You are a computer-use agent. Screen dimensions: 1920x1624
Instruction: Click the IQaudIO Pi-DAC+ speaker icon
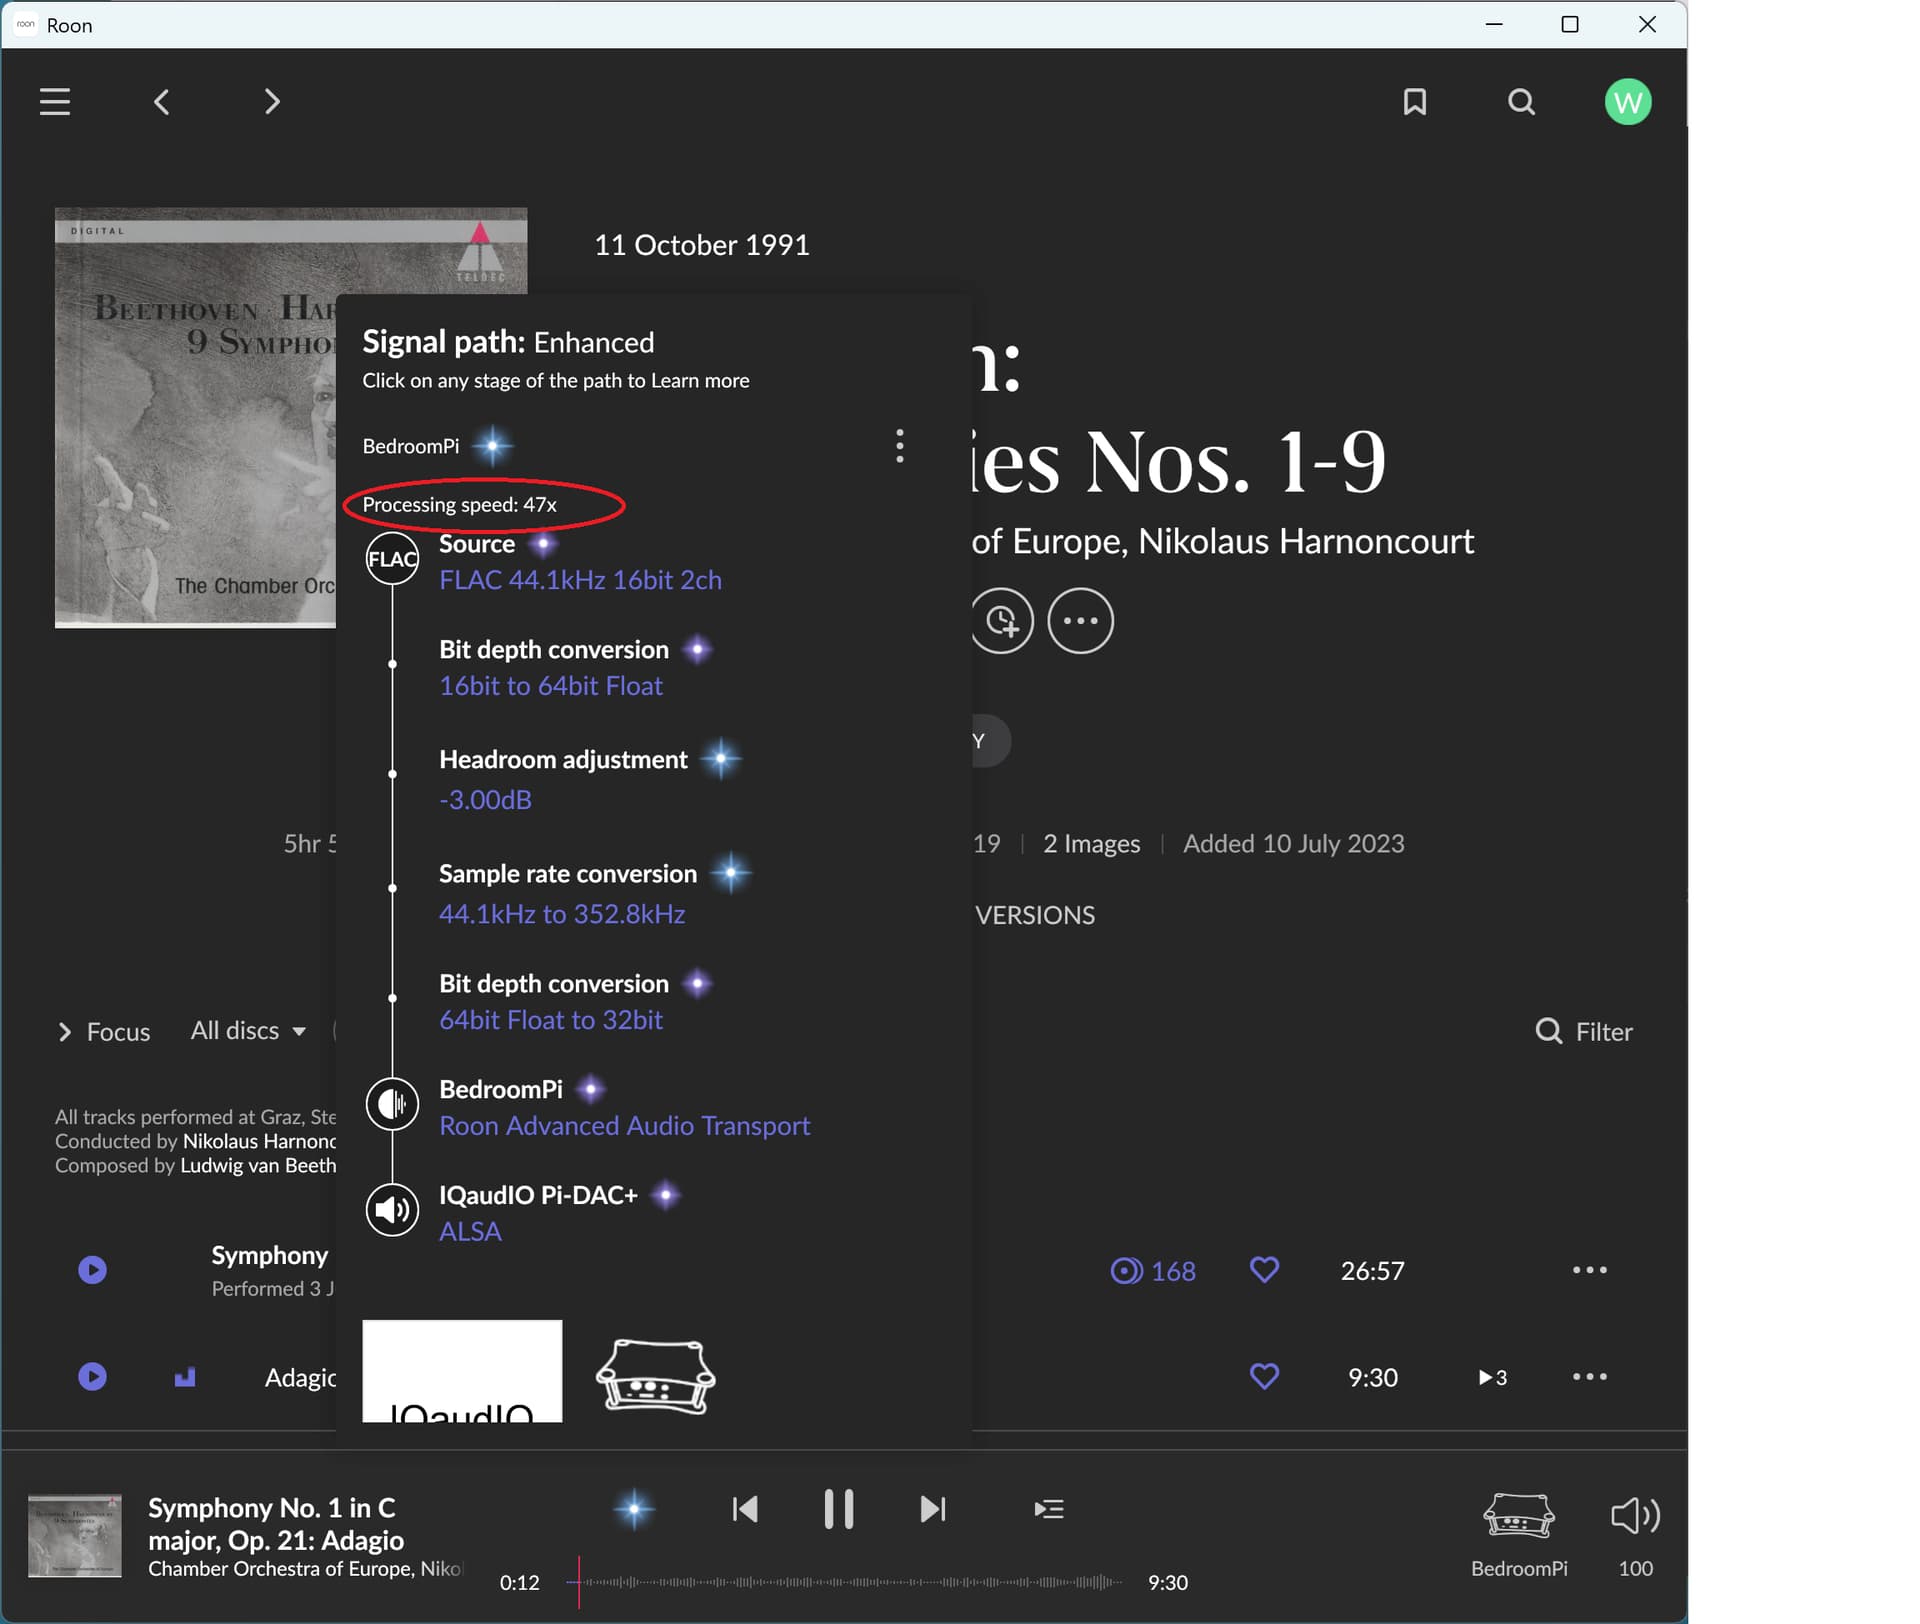click(392, 1210)
